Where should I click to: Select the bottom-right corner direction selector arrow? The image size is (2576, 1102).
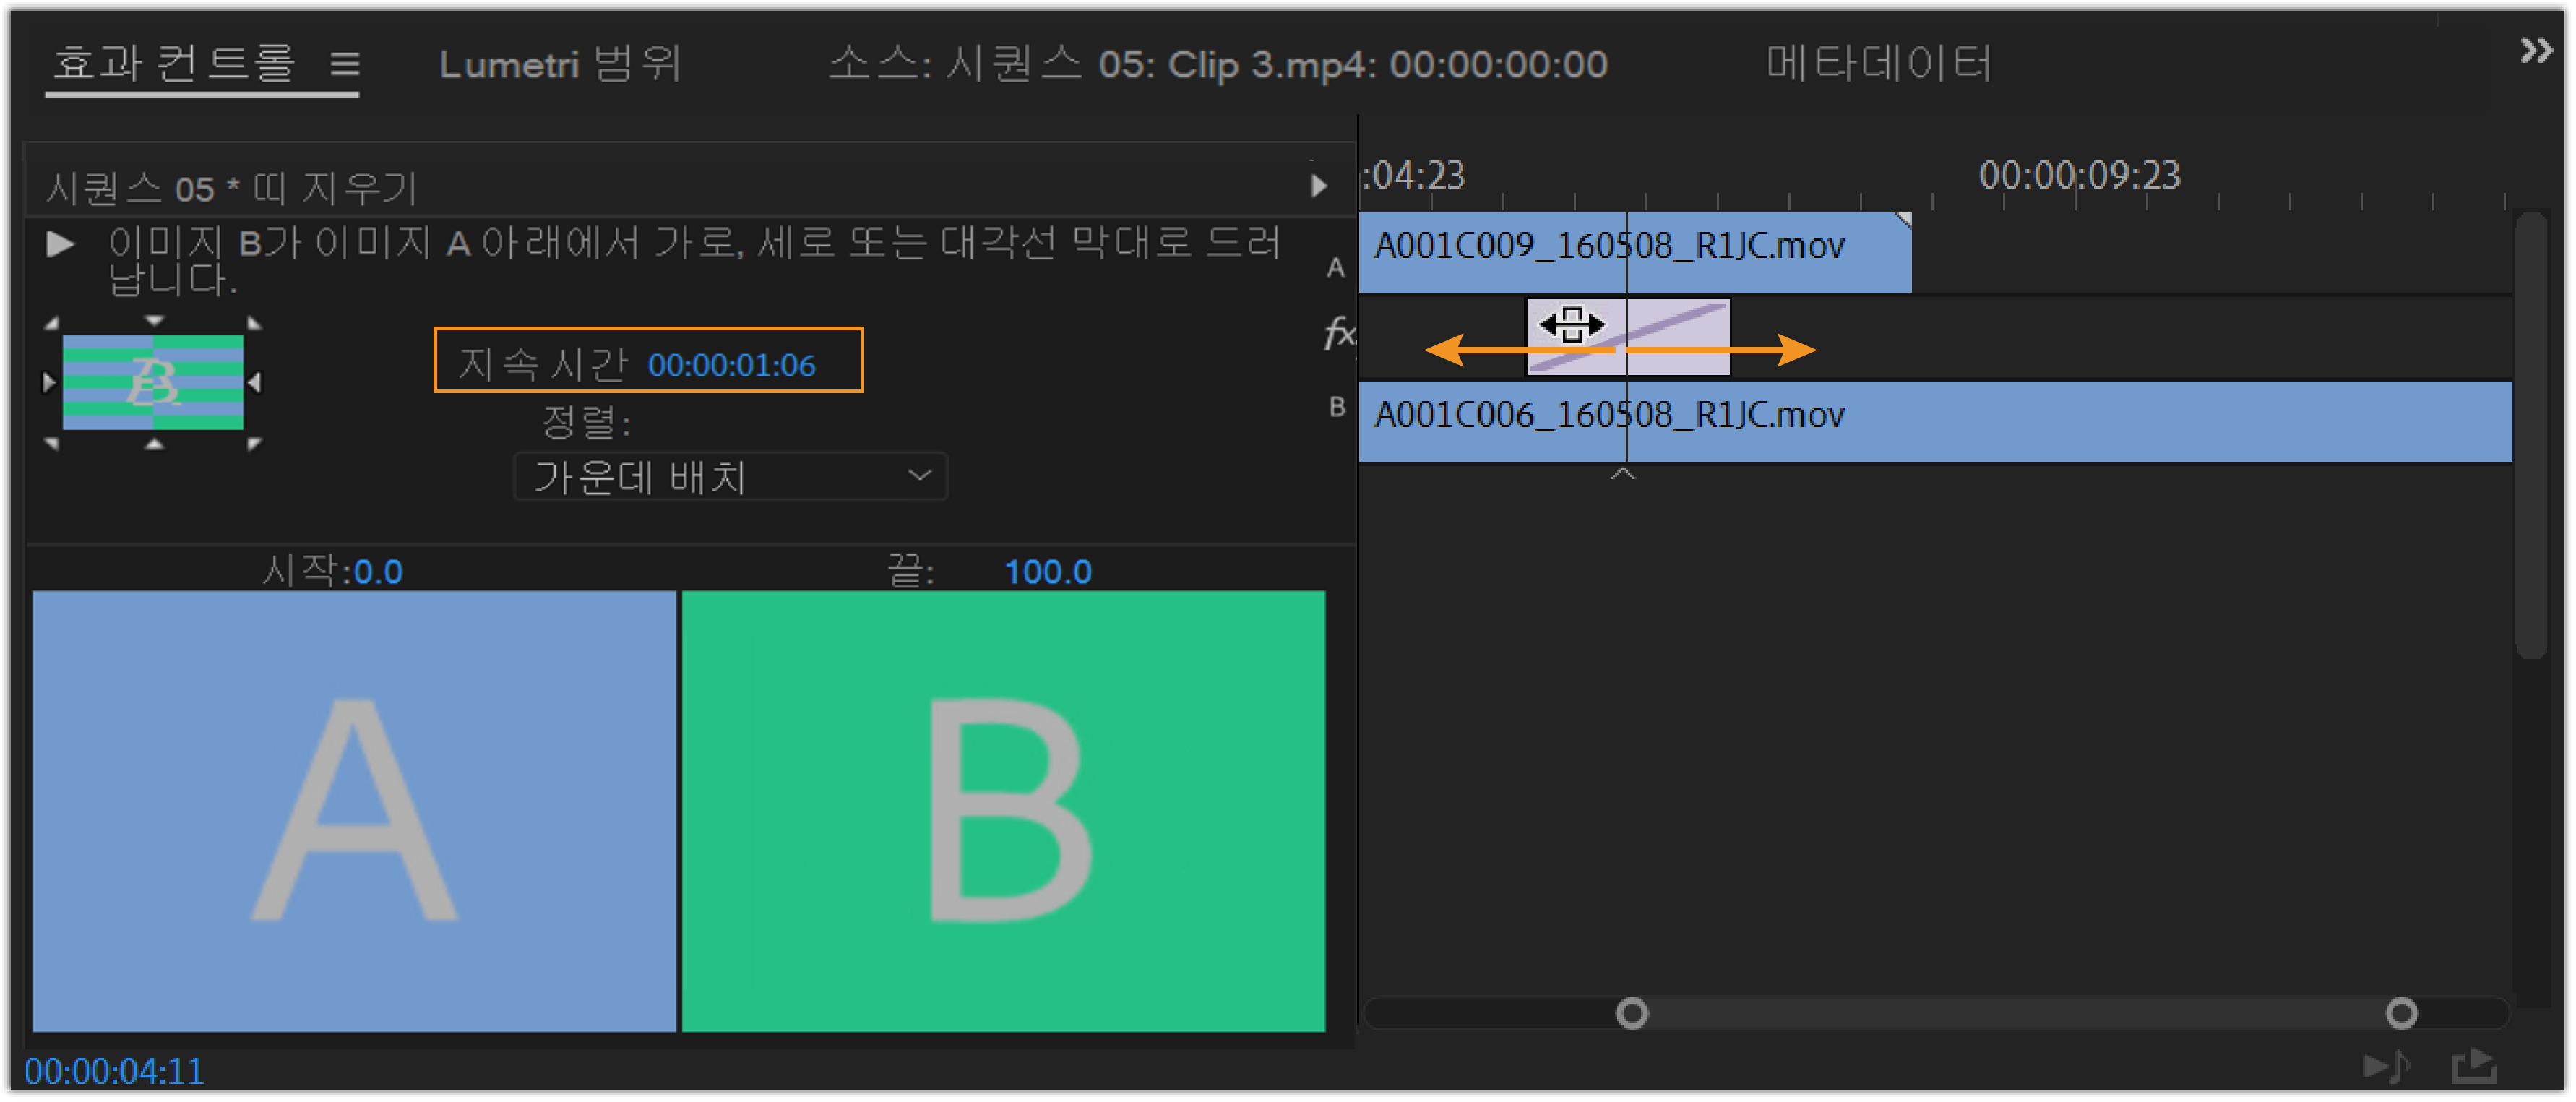(x=254, y=444)
